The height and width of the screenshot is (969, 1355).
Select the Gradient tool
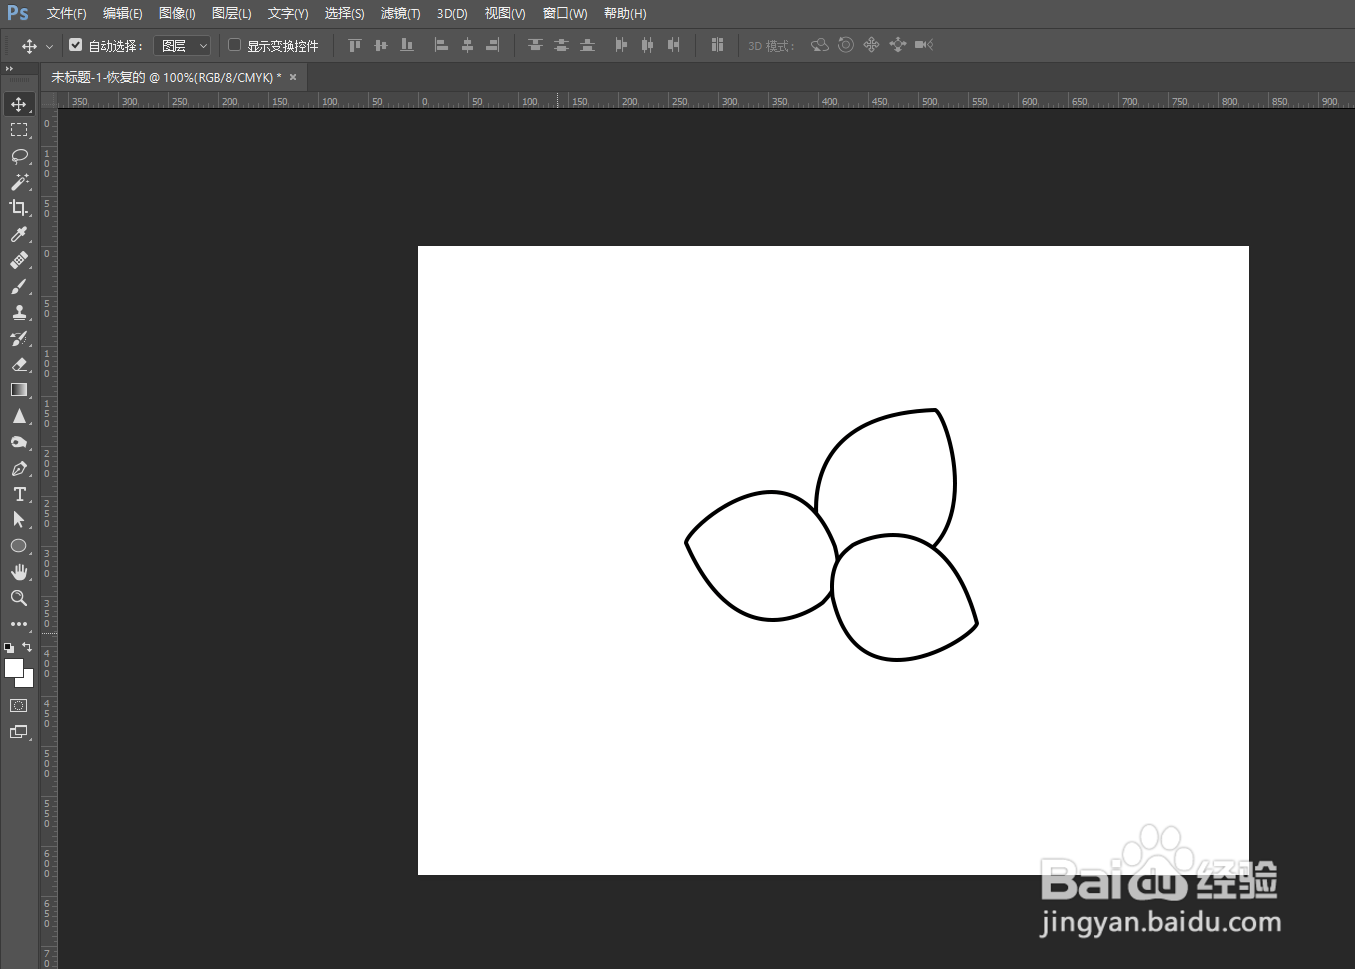click(x=19, y=390)
